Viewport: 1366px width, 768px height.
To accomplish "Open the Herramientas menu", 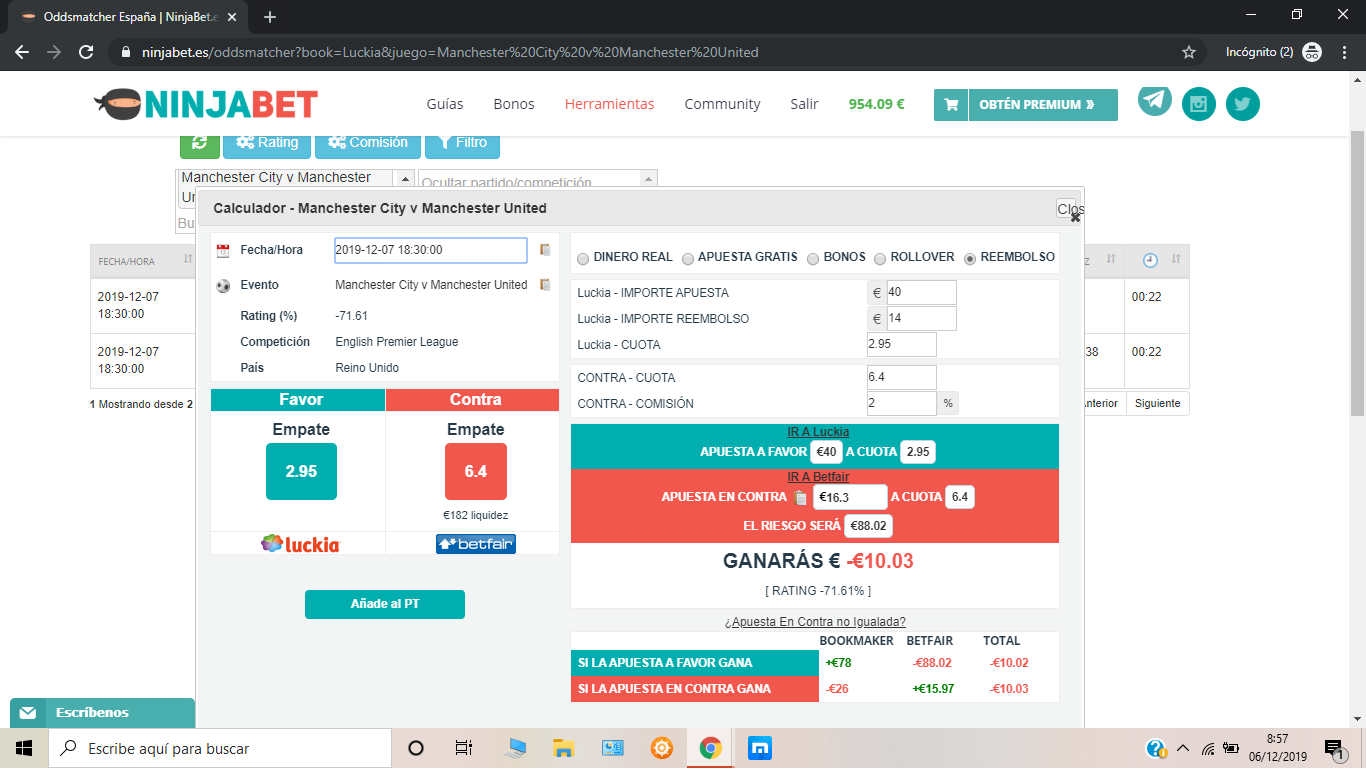I will (609, 104).
